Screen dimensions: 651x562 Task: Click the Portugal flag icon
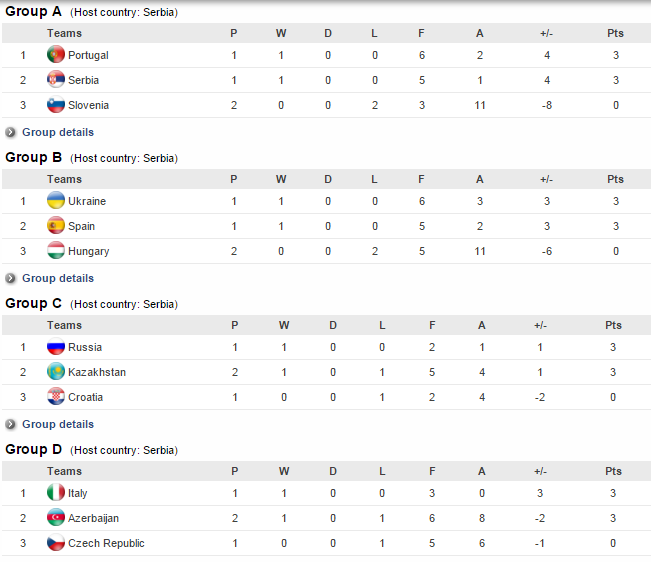point(56,55)
